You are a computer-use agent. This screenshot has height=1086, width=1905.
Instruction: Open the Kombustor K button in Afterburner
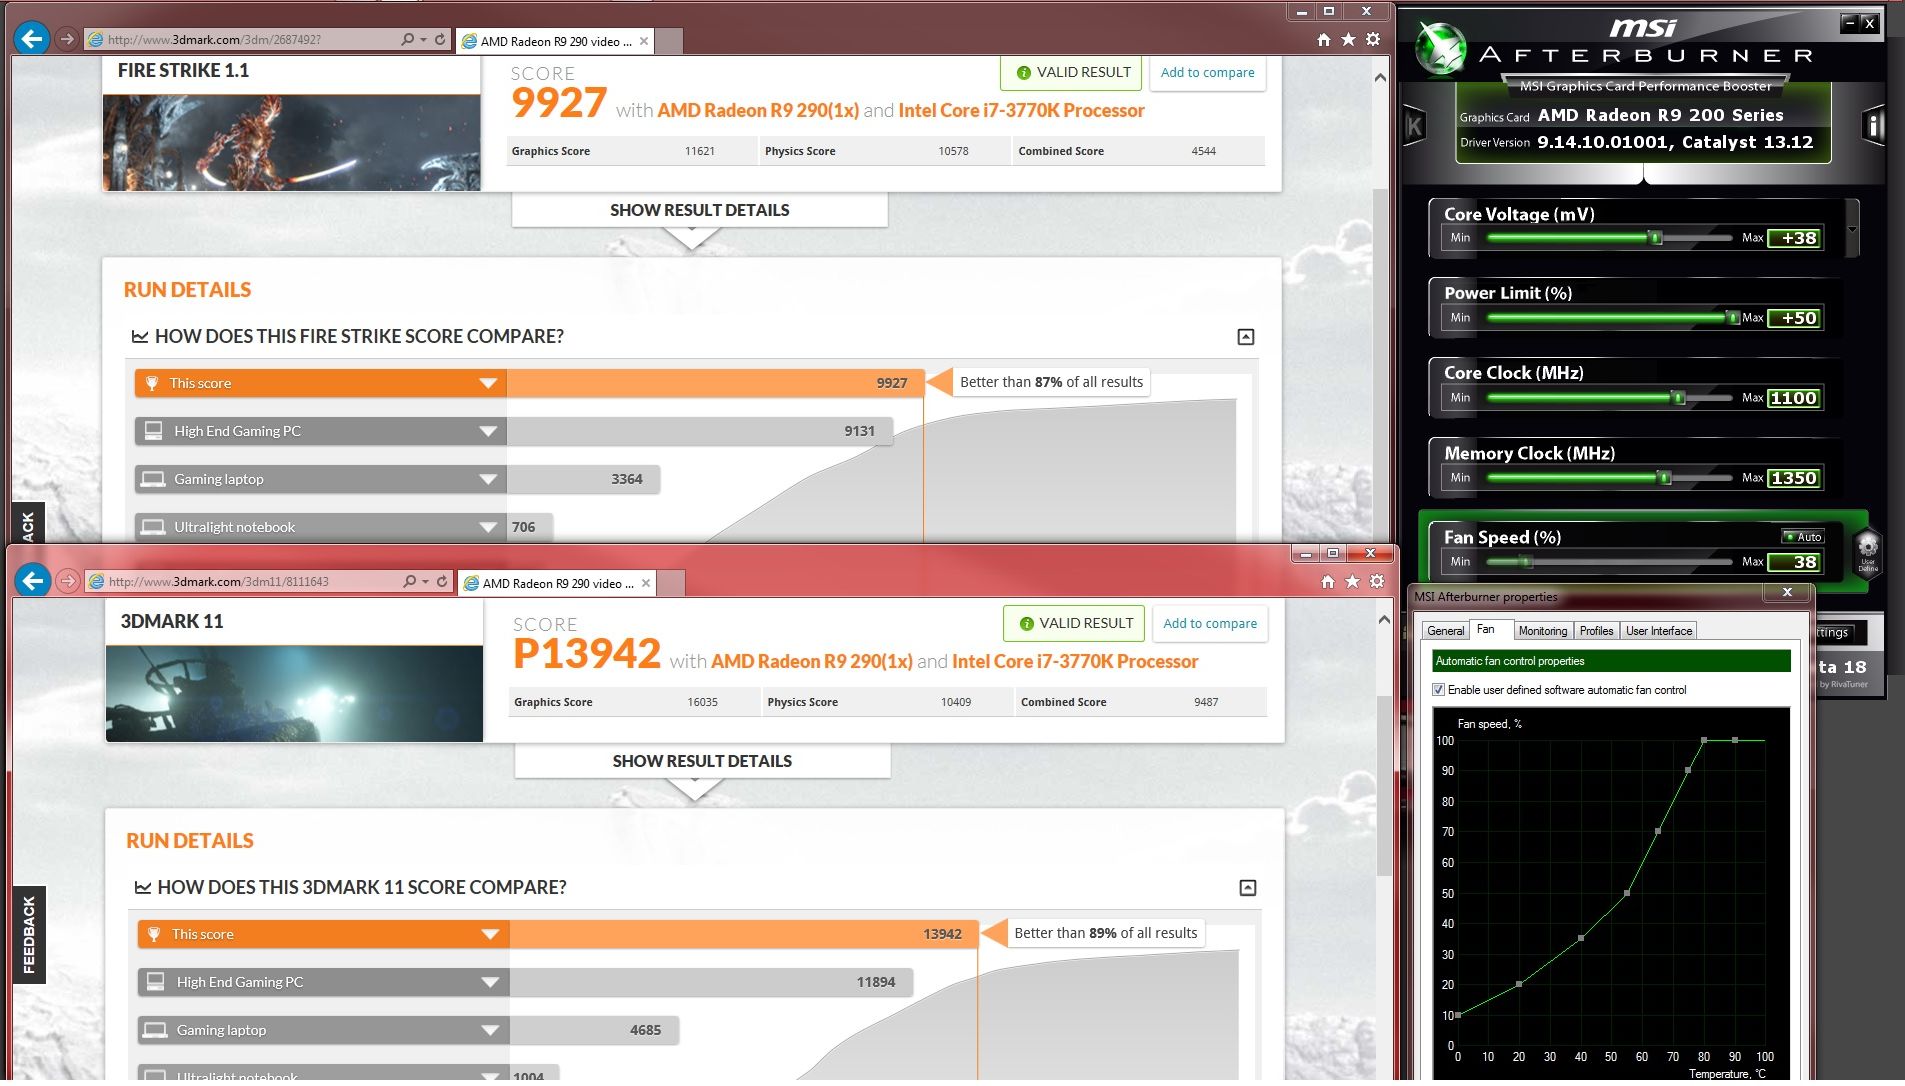(1414, 127)
